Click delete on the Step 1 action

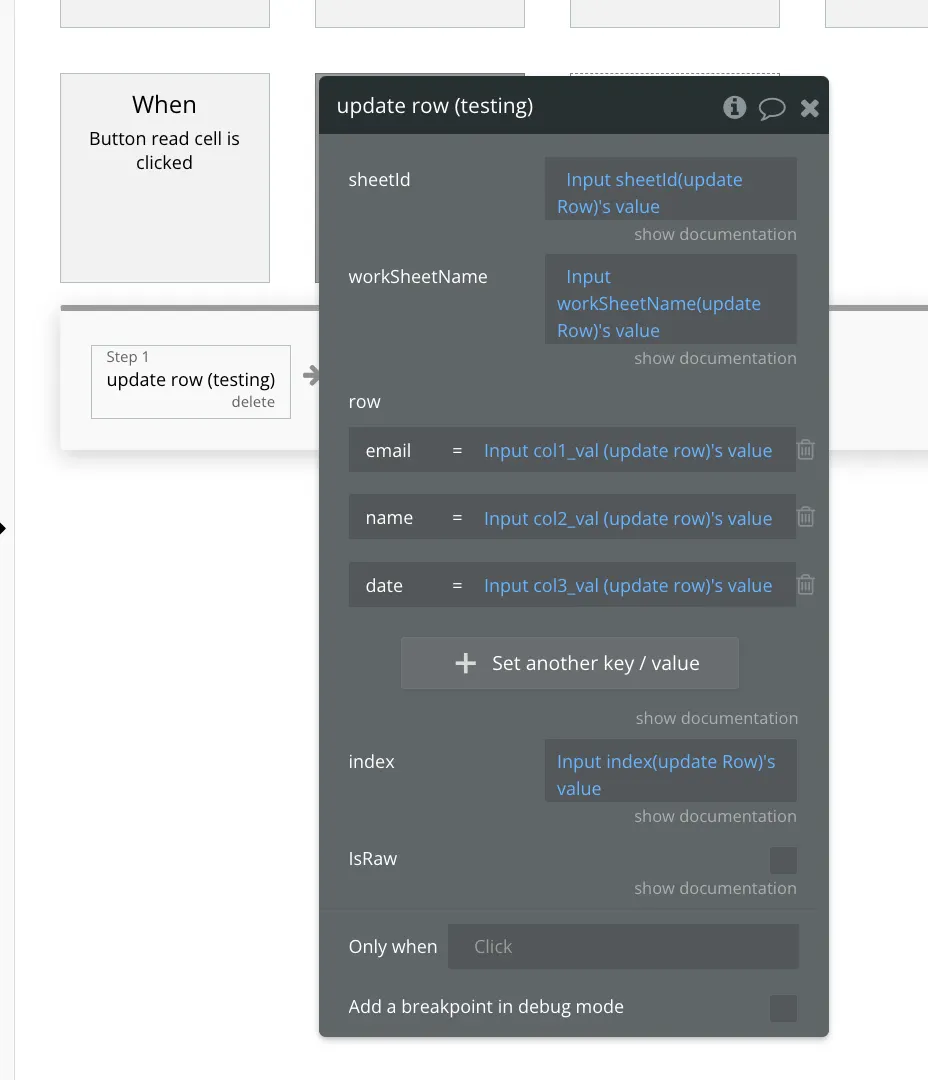click(253, 402)
